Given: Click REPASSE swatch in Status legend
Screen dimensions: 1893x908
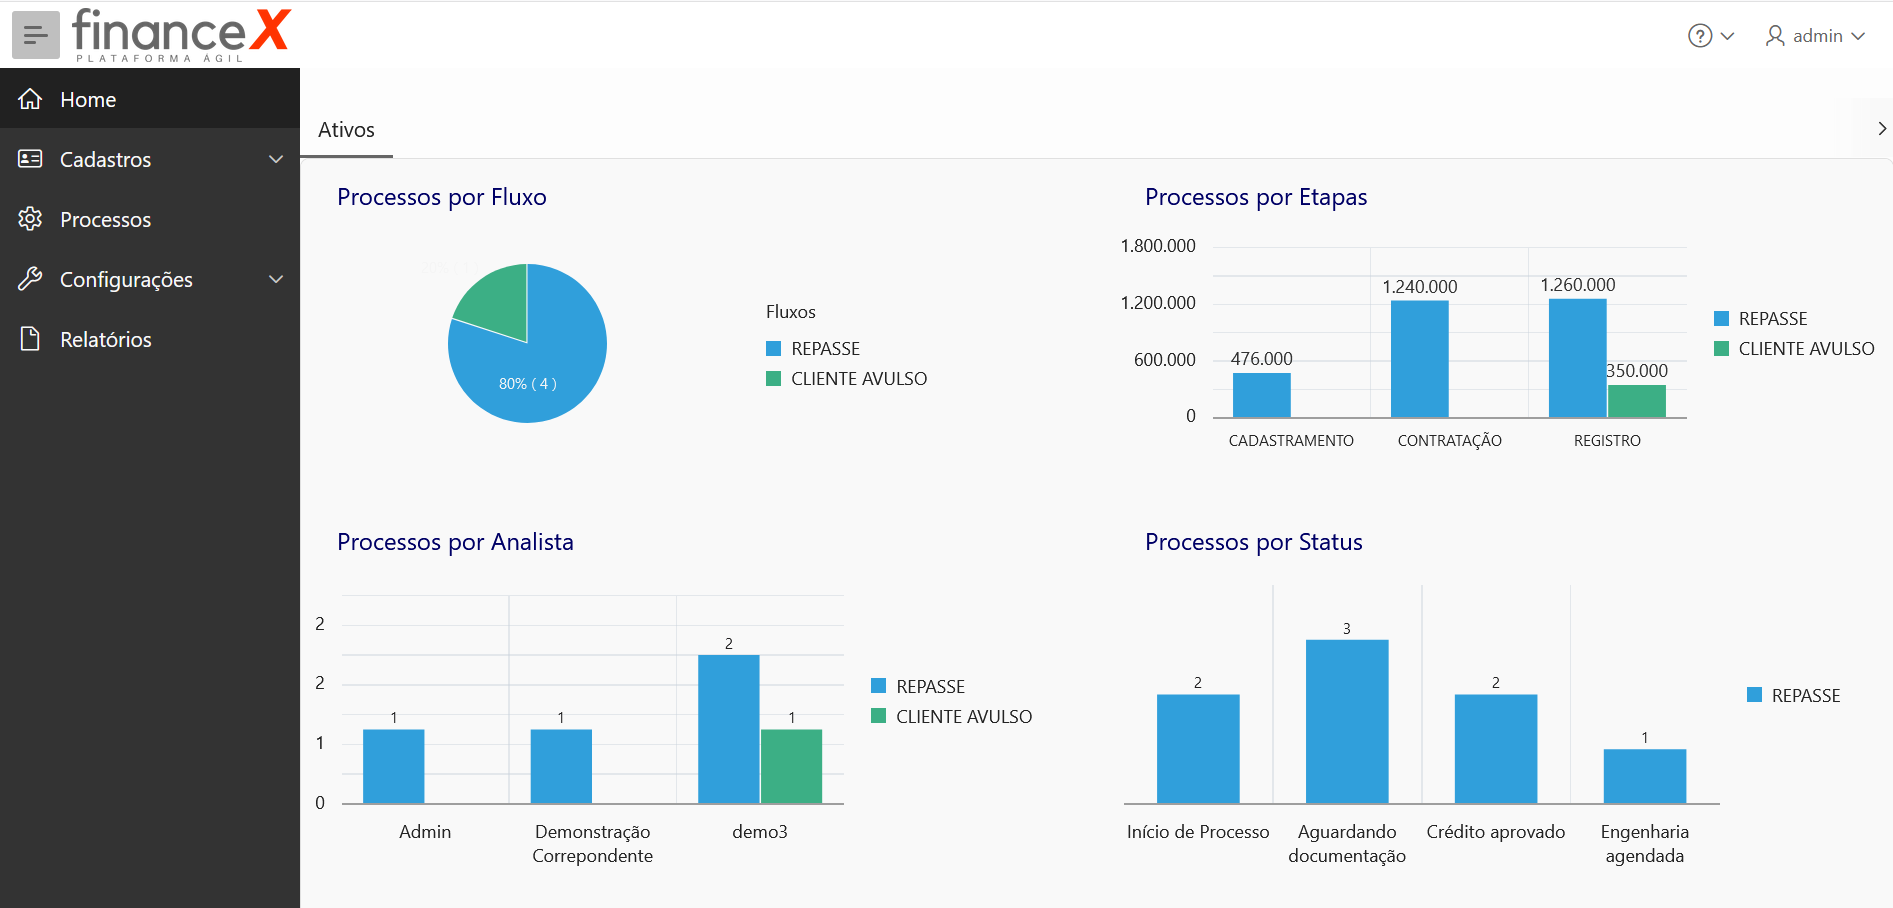Looking at the screenshot, I should coord(1754,694).
